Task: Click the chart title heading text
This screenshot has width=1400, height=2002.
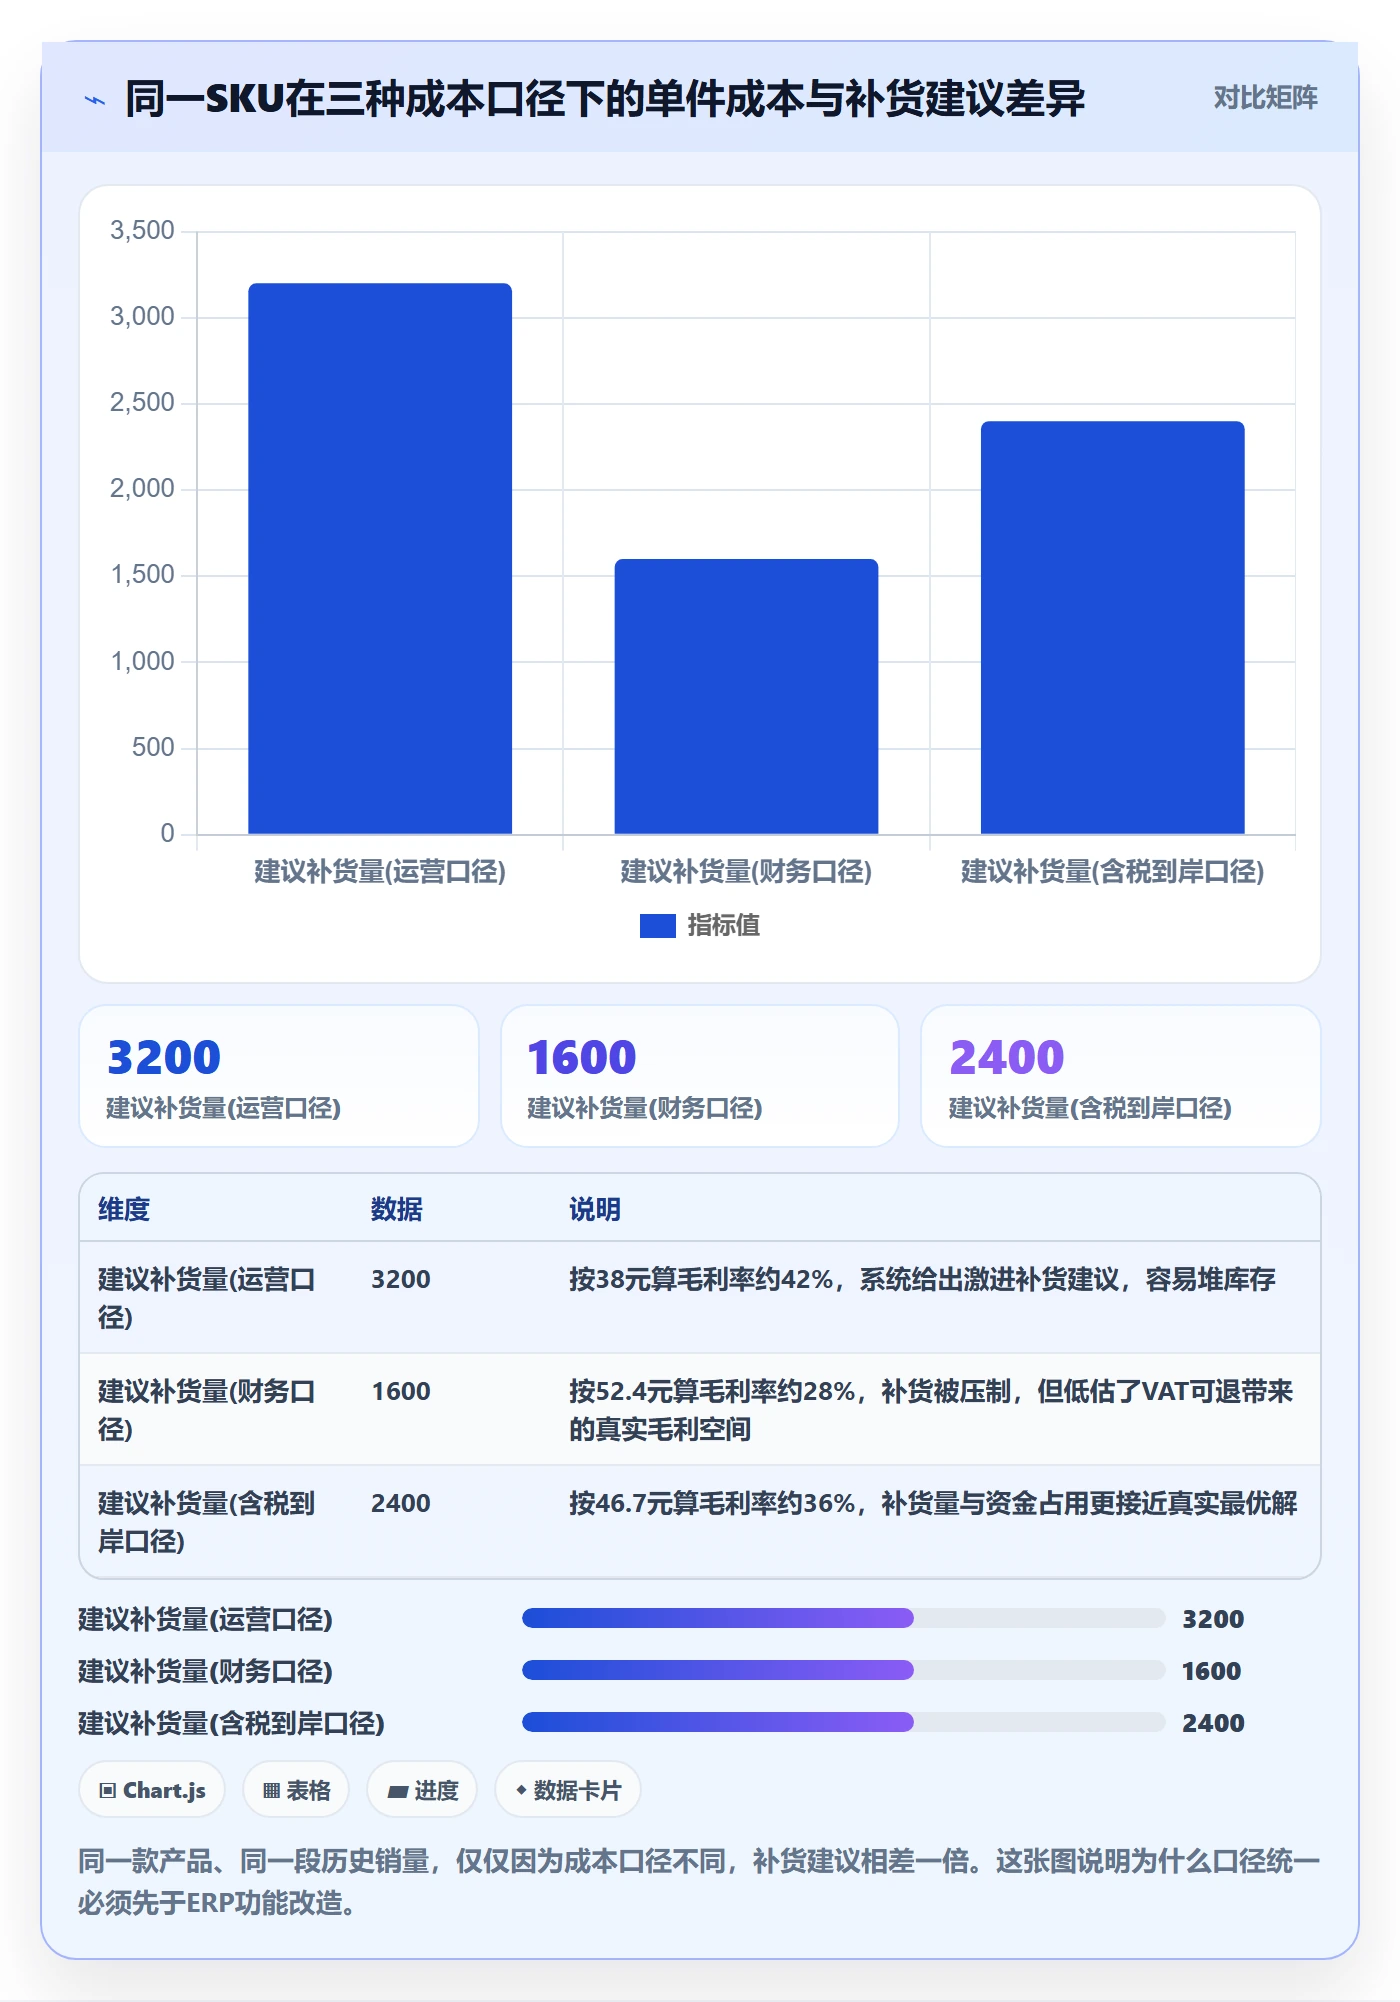Action: pyautogui.click(x=605, y=99)
